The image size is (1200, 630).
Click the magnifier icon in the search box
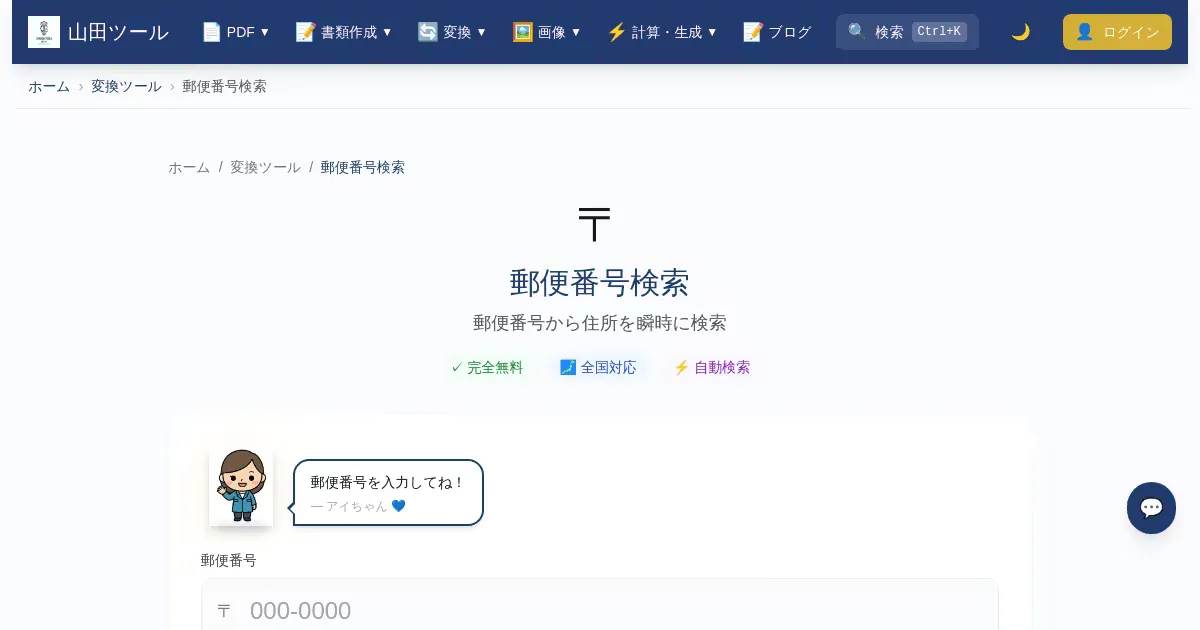pyautogui.click(x=857, y=32)
